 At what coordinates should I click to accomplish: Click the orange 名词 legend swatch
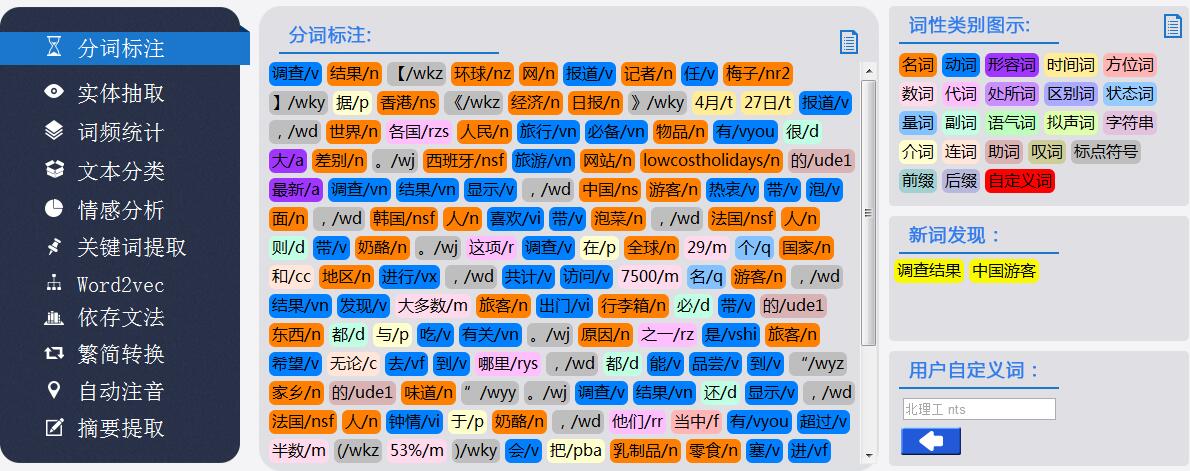coord(918,64)
